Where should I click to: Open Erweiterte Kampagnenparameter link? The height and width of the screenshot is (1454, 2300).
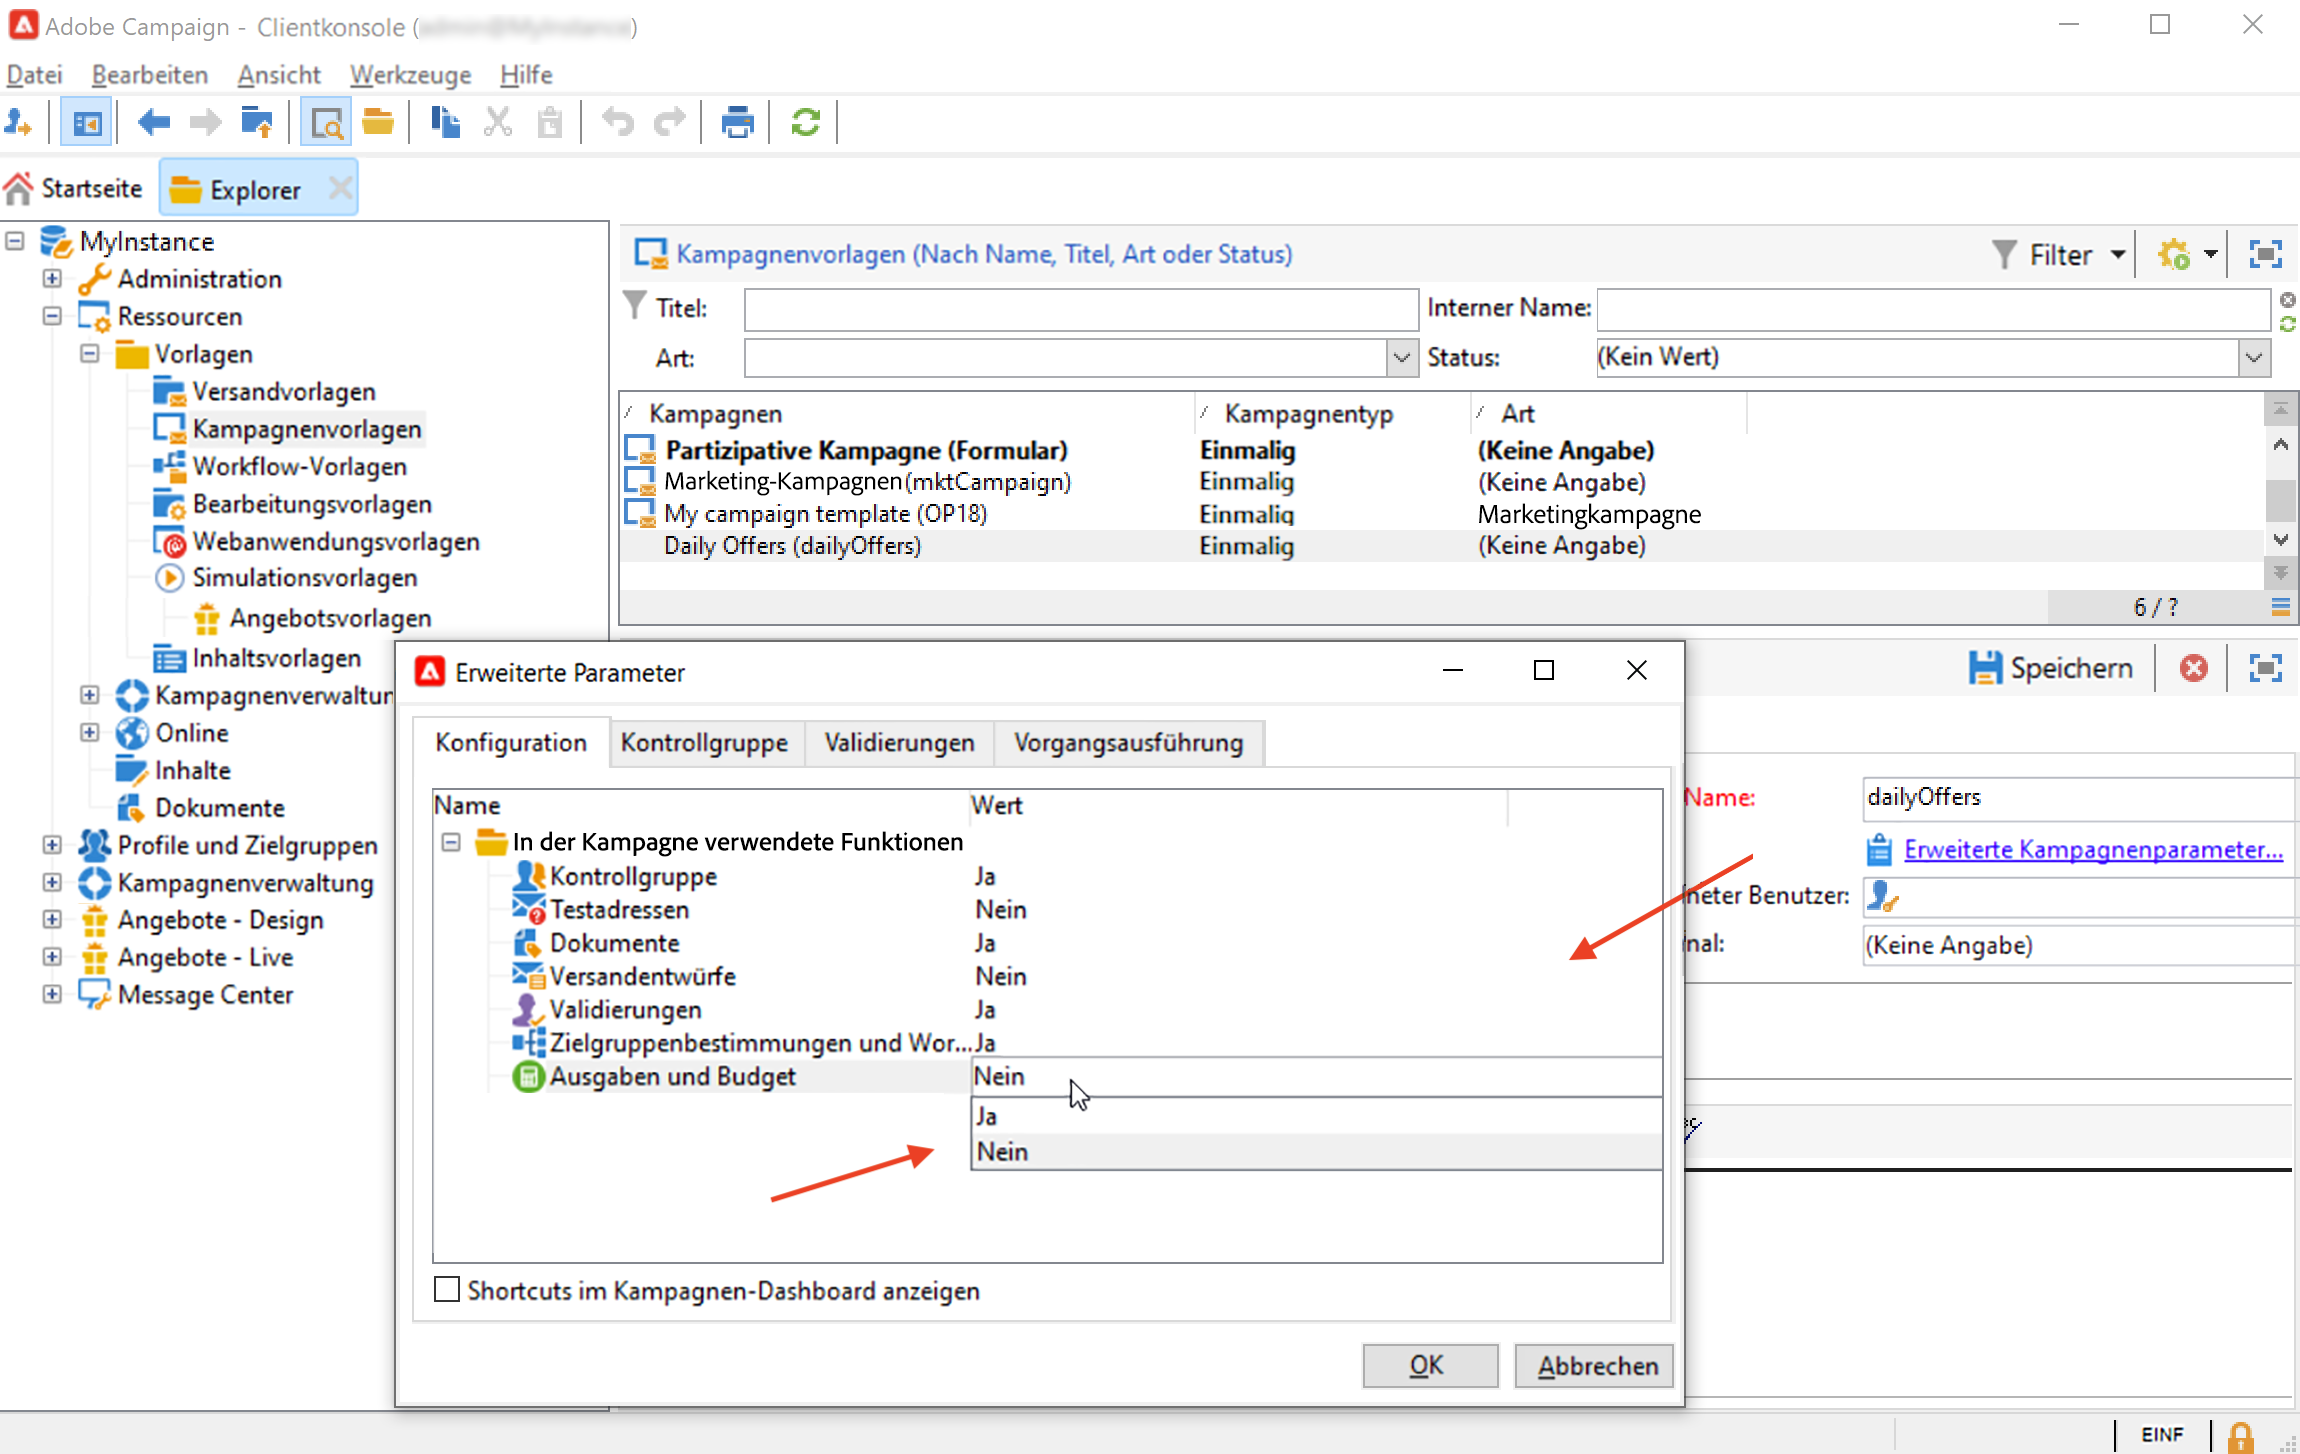[x=2092, y=849]
